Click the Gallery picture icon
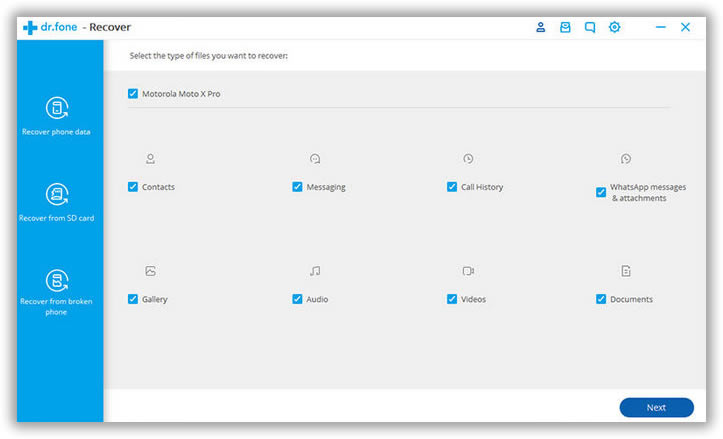Screen dimensions: 723x439 (x=150, y=271)
